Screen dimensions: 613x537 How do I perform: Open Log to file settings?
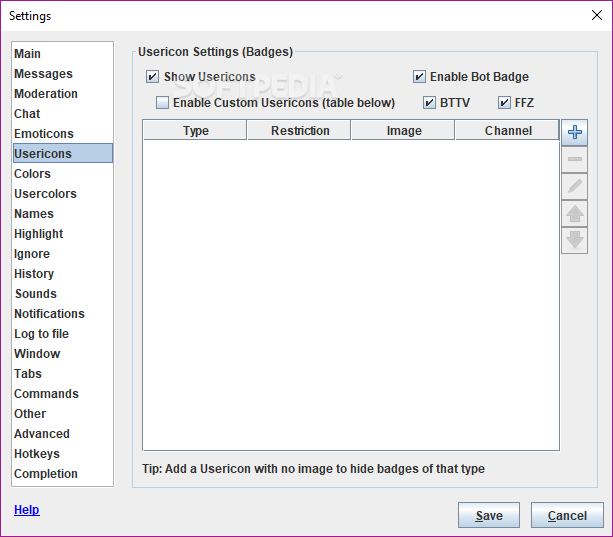point(63,333)
